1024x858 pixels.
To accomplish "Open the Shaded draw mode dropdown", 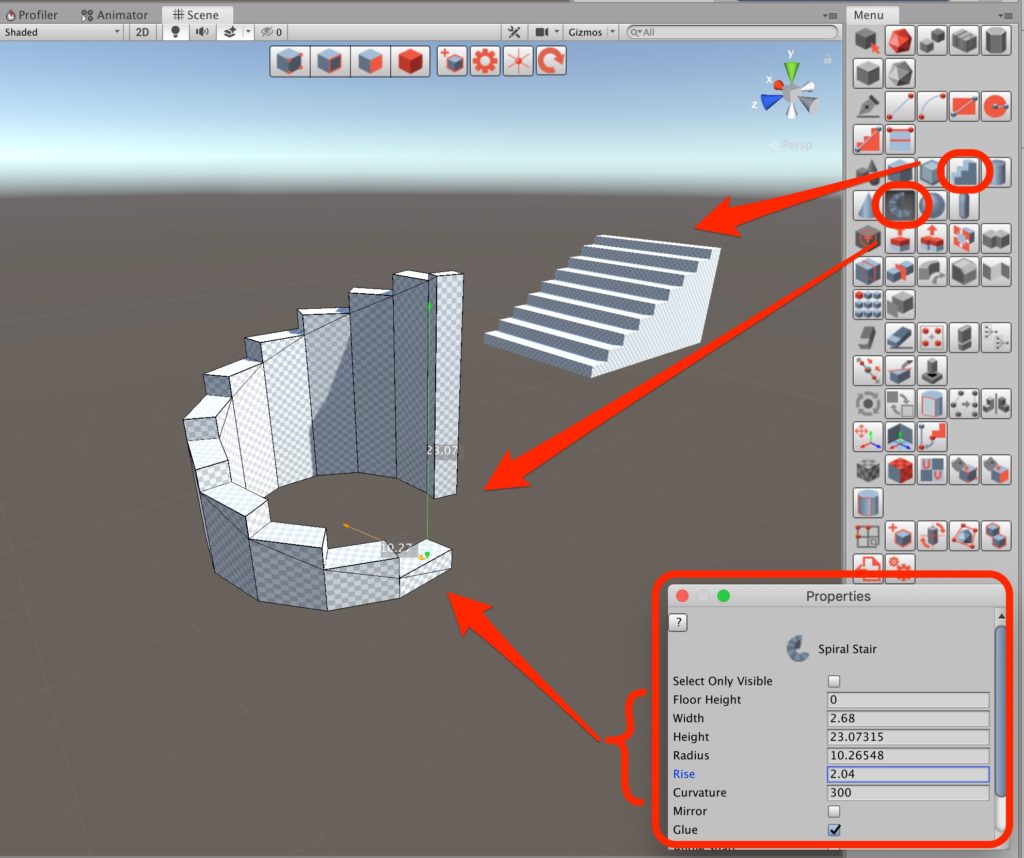I will pos(62,32).
